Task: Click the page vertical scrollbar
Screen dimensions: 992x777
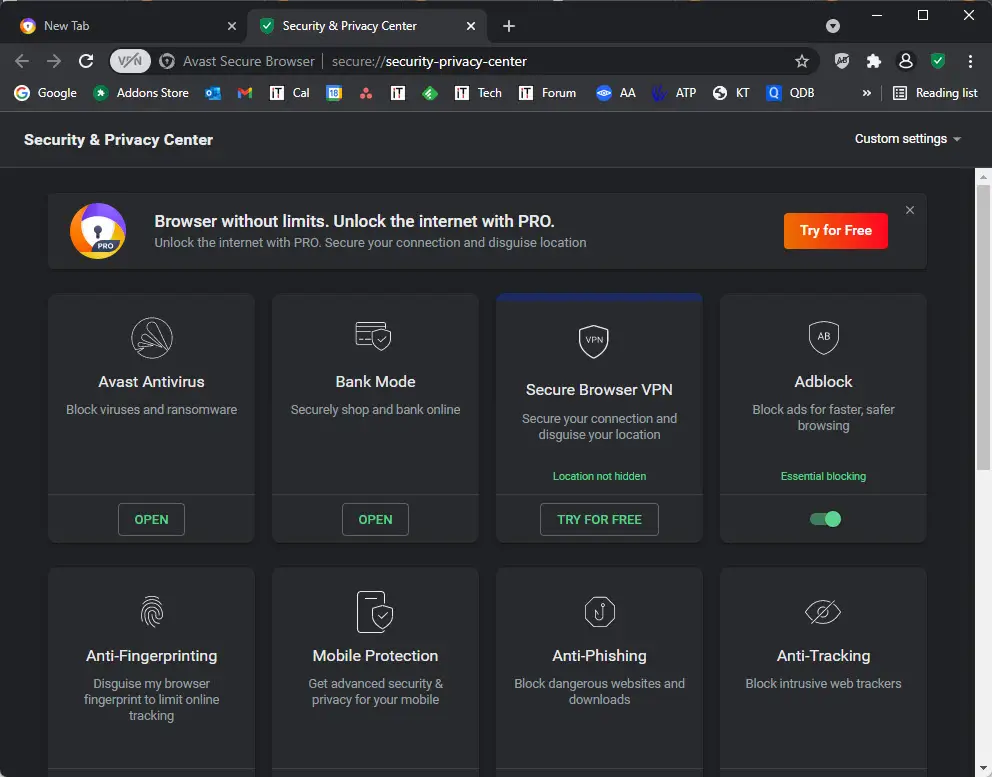Action: point(983,328)
